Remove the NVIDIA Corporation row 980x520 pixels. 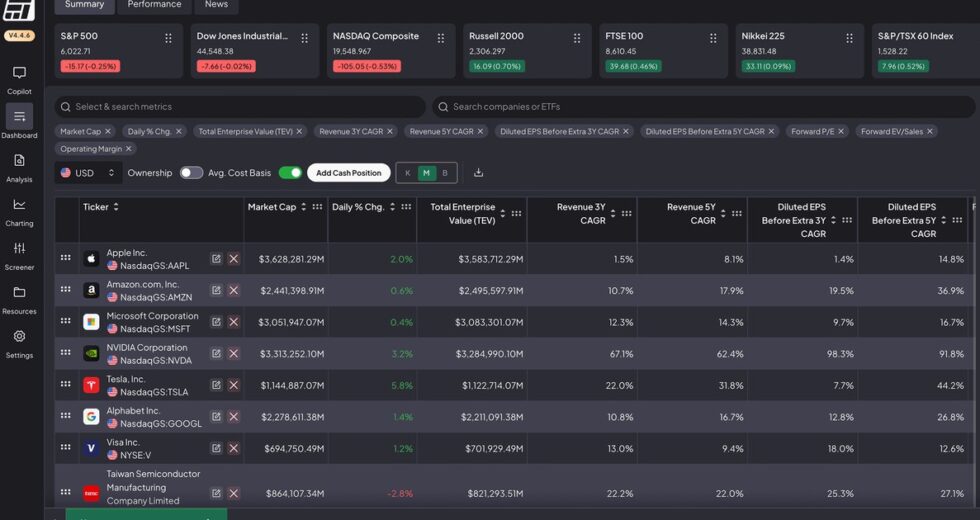pyautogui.click(x=233, y=353)
